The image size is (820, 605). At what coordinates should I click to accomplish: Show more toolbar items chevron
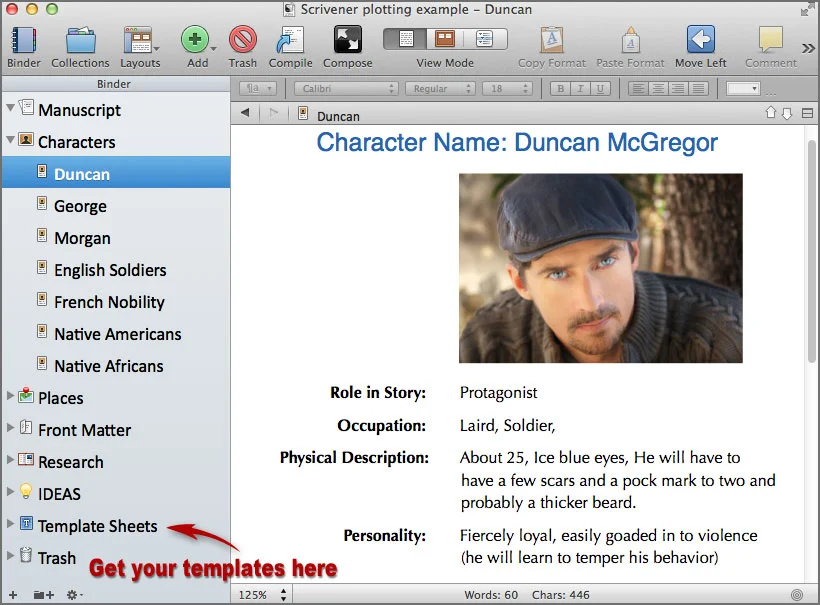pos(808,48)
